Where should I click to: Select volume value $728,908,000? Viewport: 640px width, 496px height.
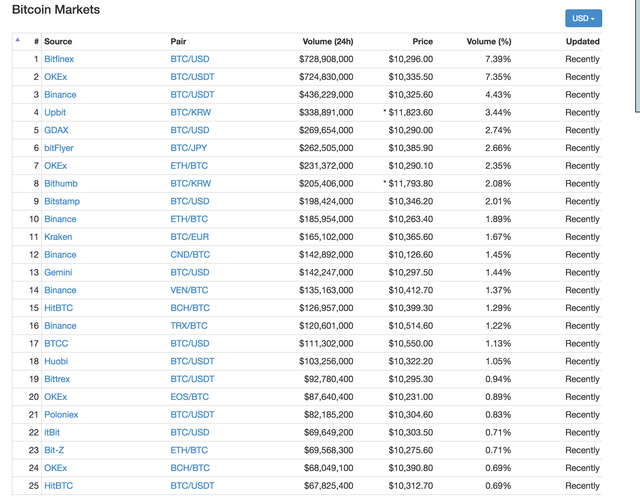click(326, 59)
